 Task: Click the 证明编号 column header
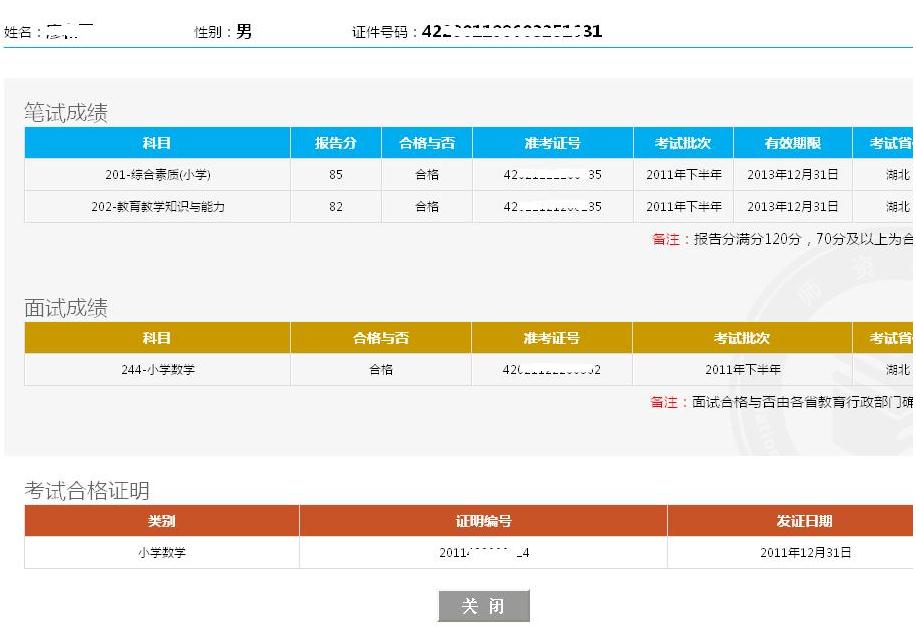482,520
